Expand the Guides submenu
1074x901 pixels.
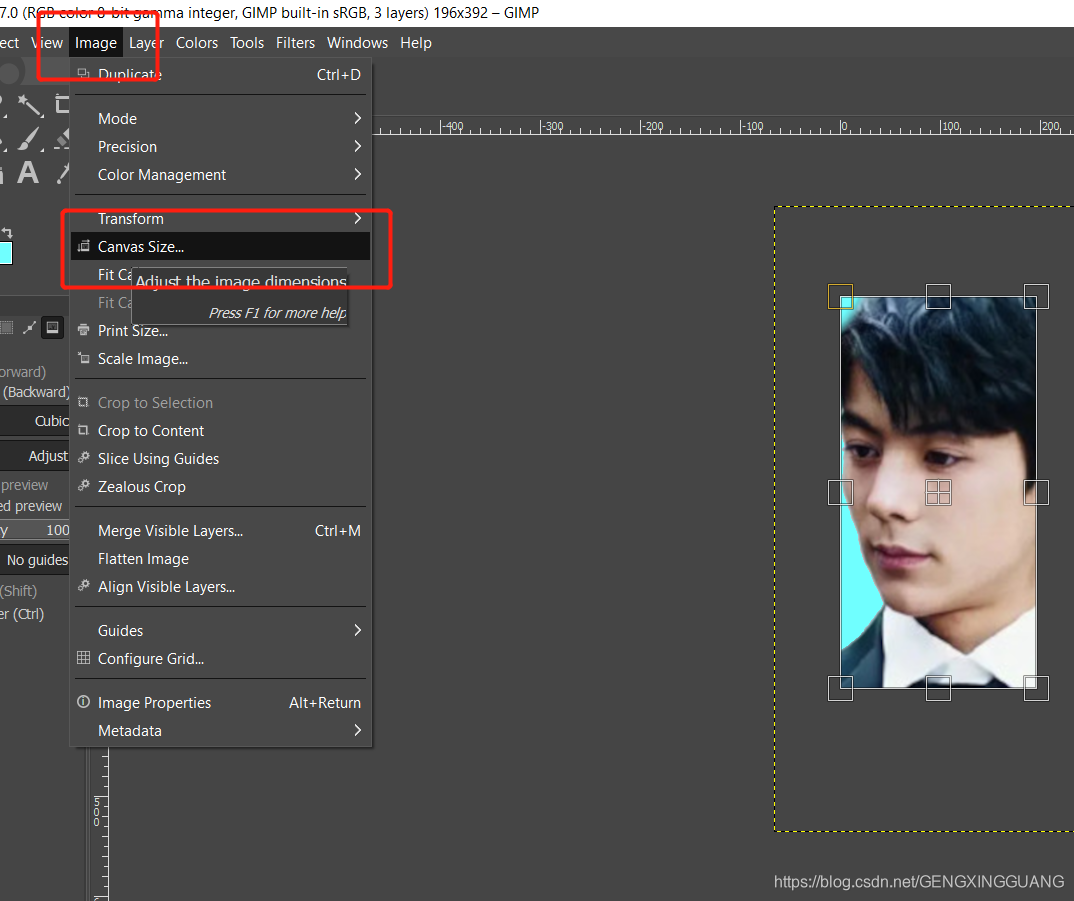[x=221, y=631]
